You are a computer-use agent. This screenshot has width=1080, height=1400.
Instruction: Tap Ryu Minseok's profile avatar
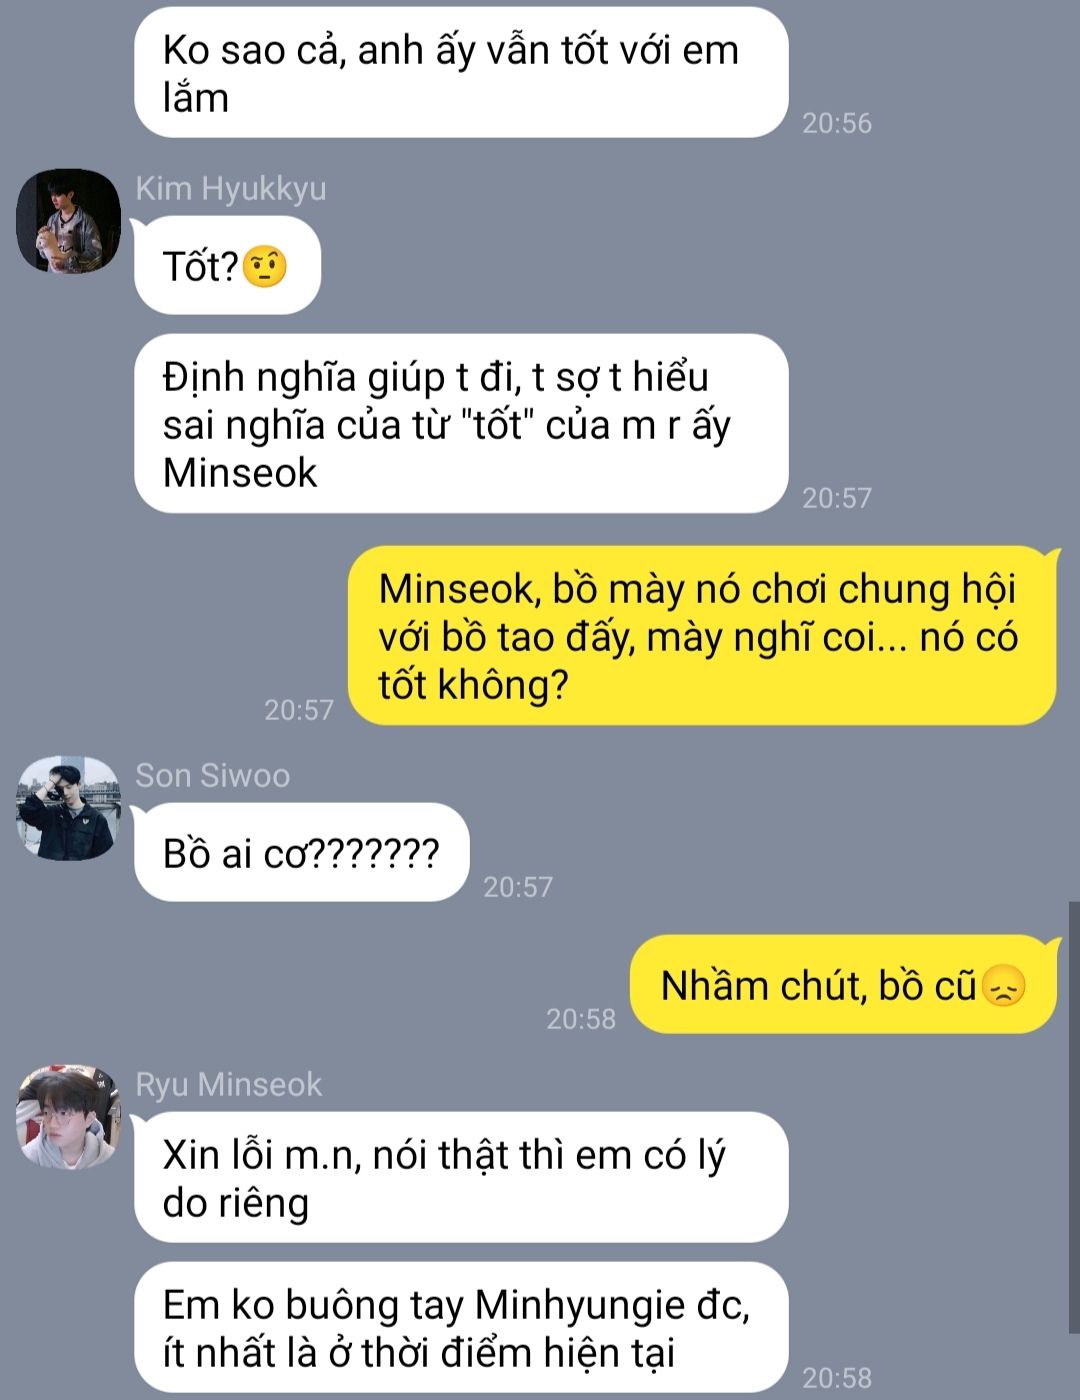click(x=68, y=1116)
